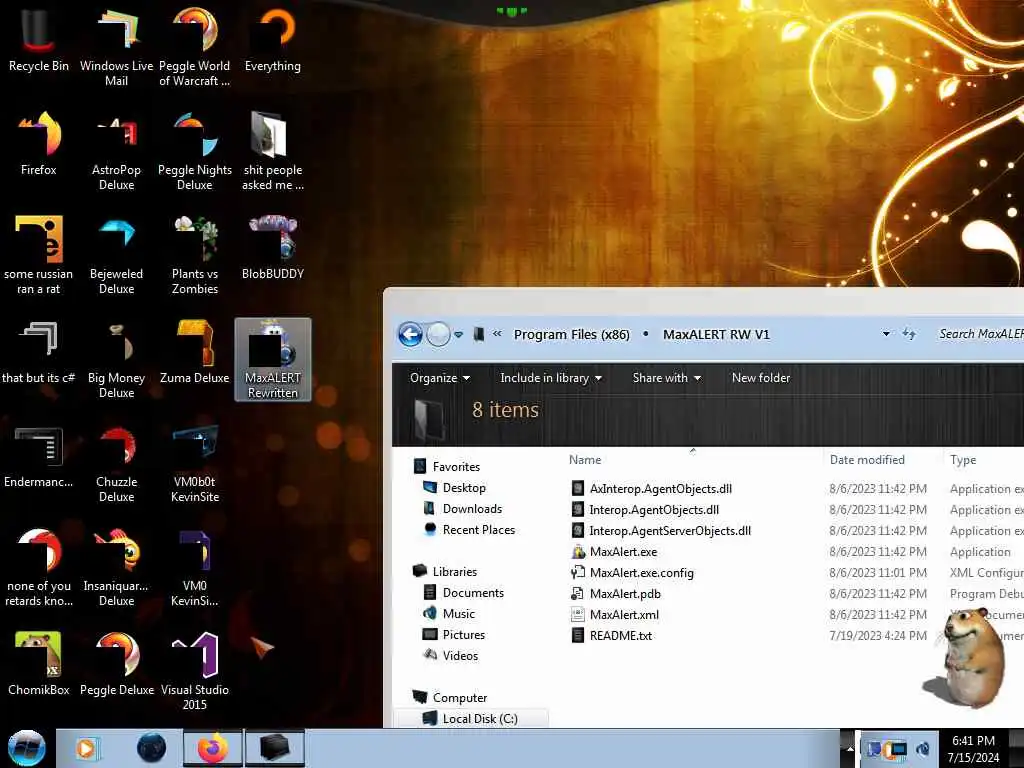Select 'some russian ran a rat' icon
This screenshot has width=1024, height=768.
tap(39, 255)
